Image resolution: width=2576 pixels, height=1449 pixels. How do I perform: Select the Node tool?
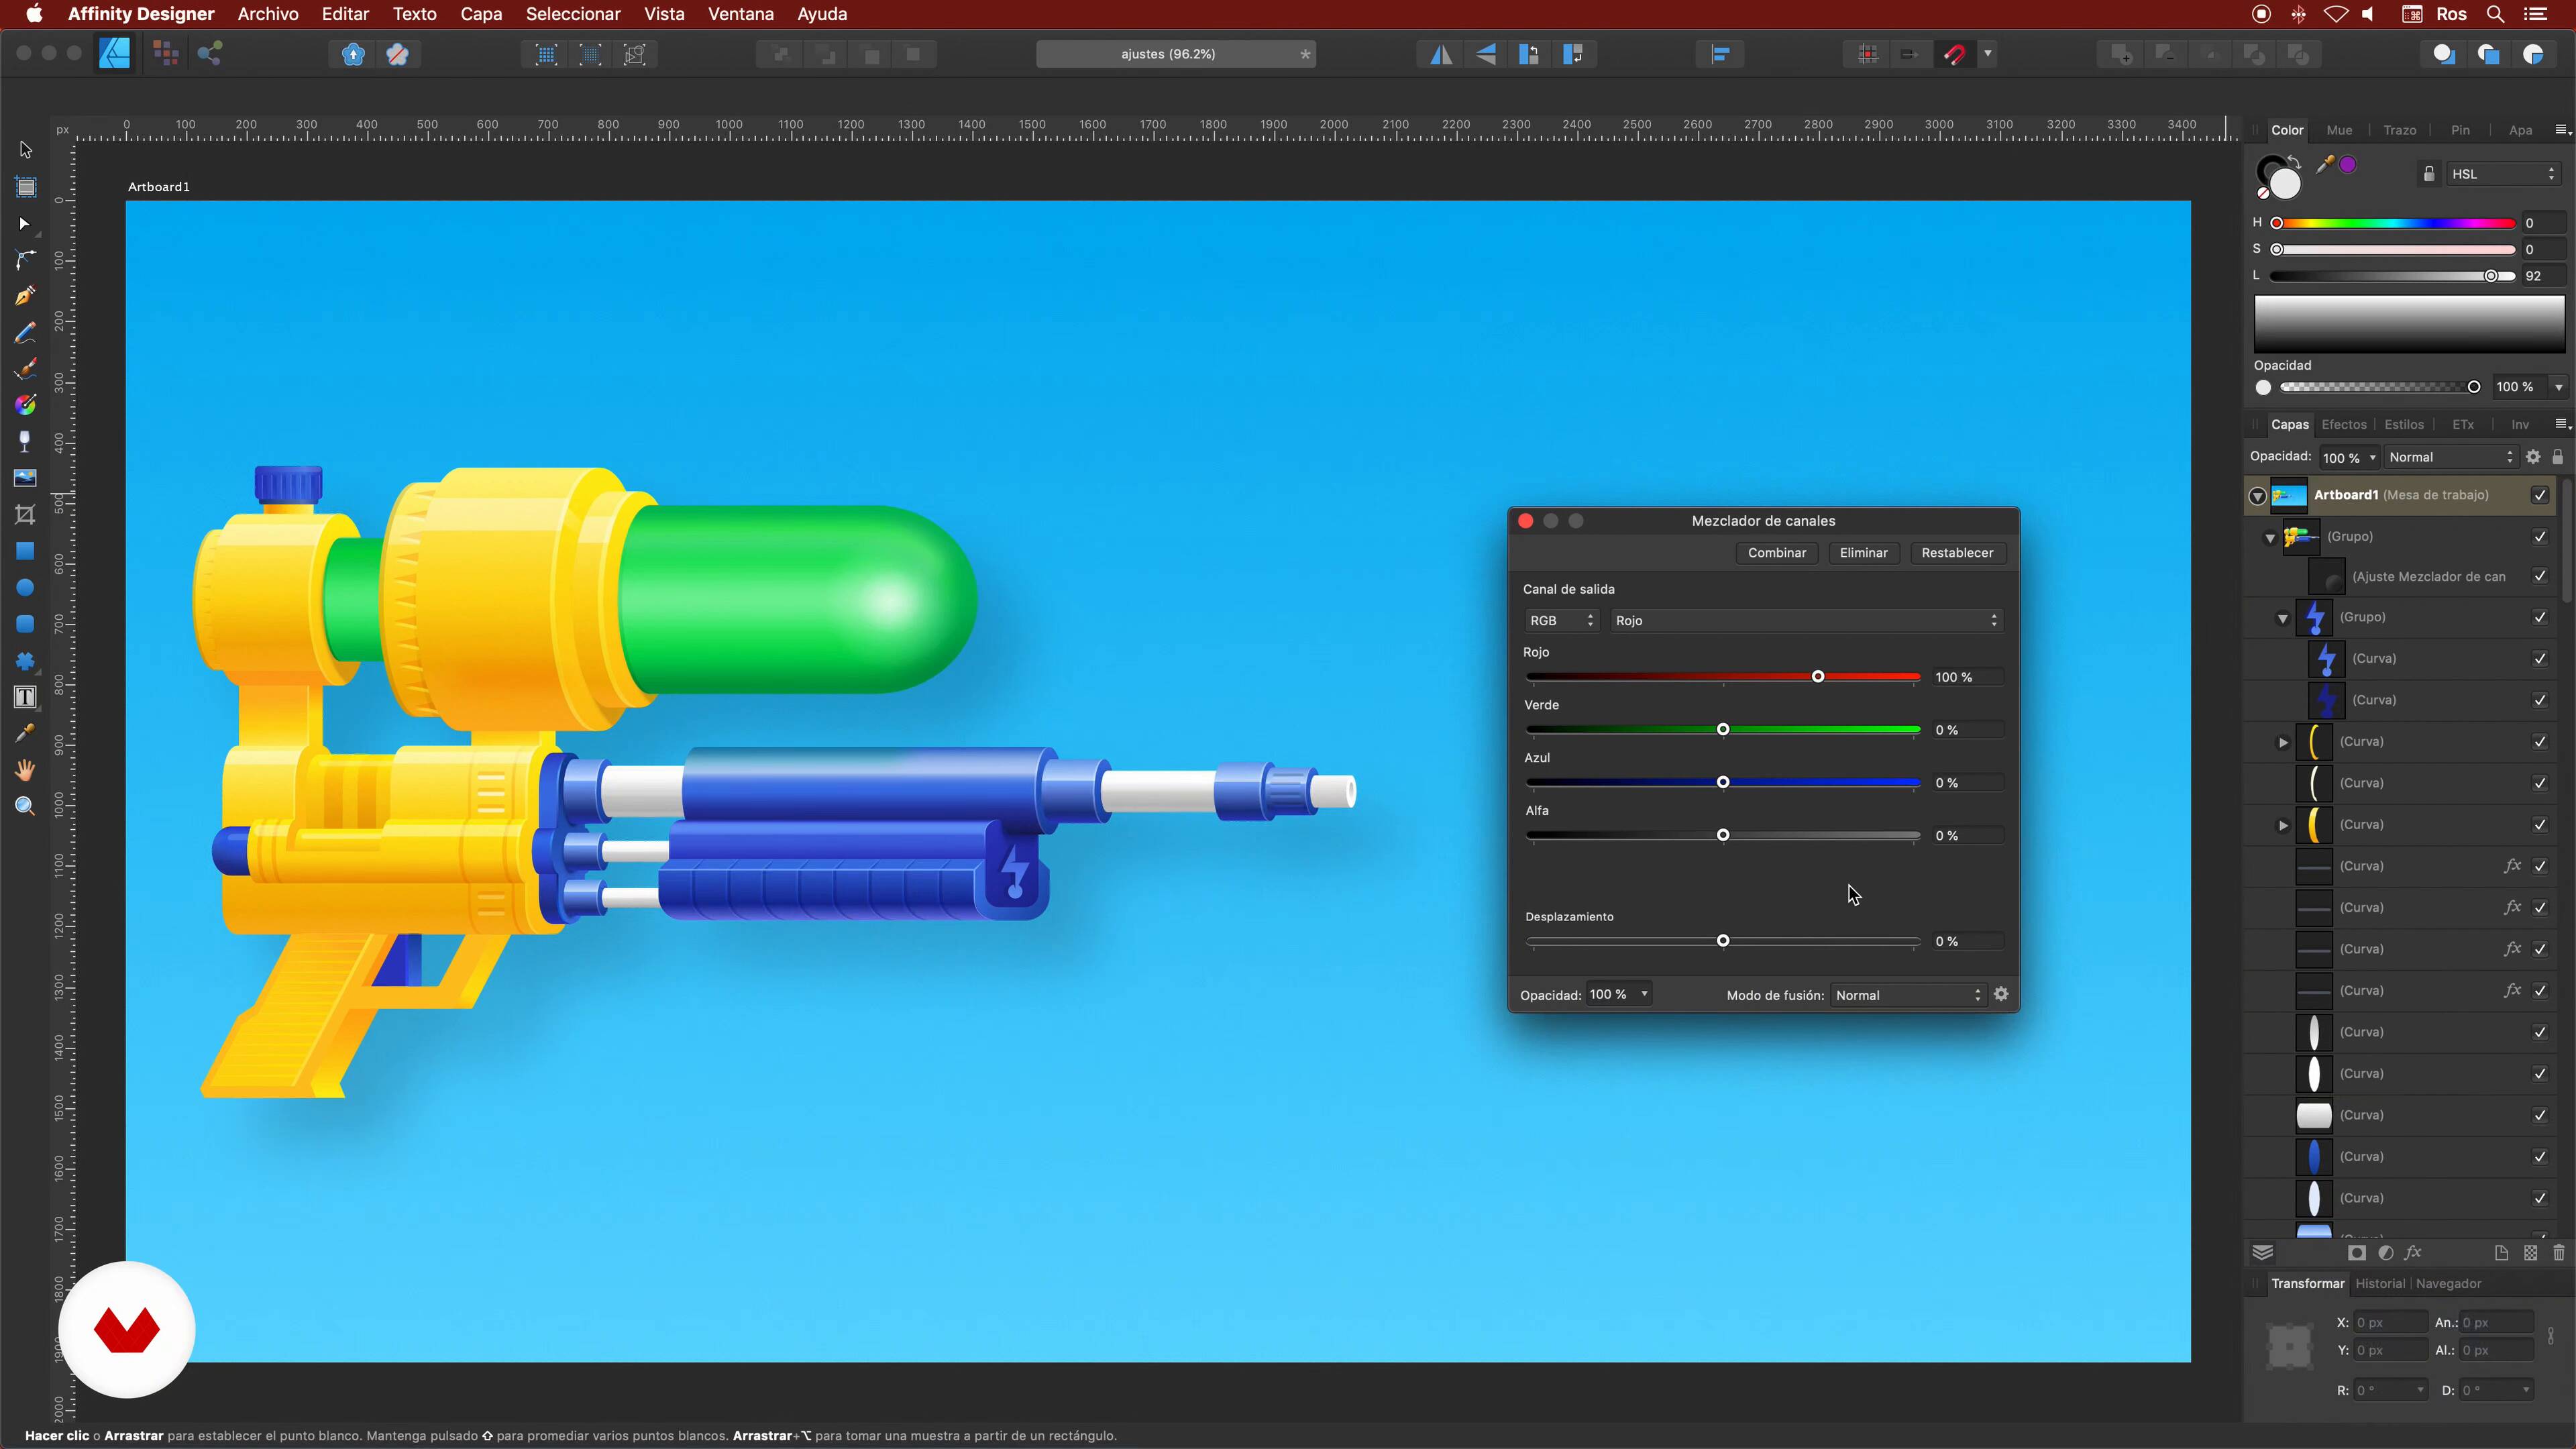(26, 224)
